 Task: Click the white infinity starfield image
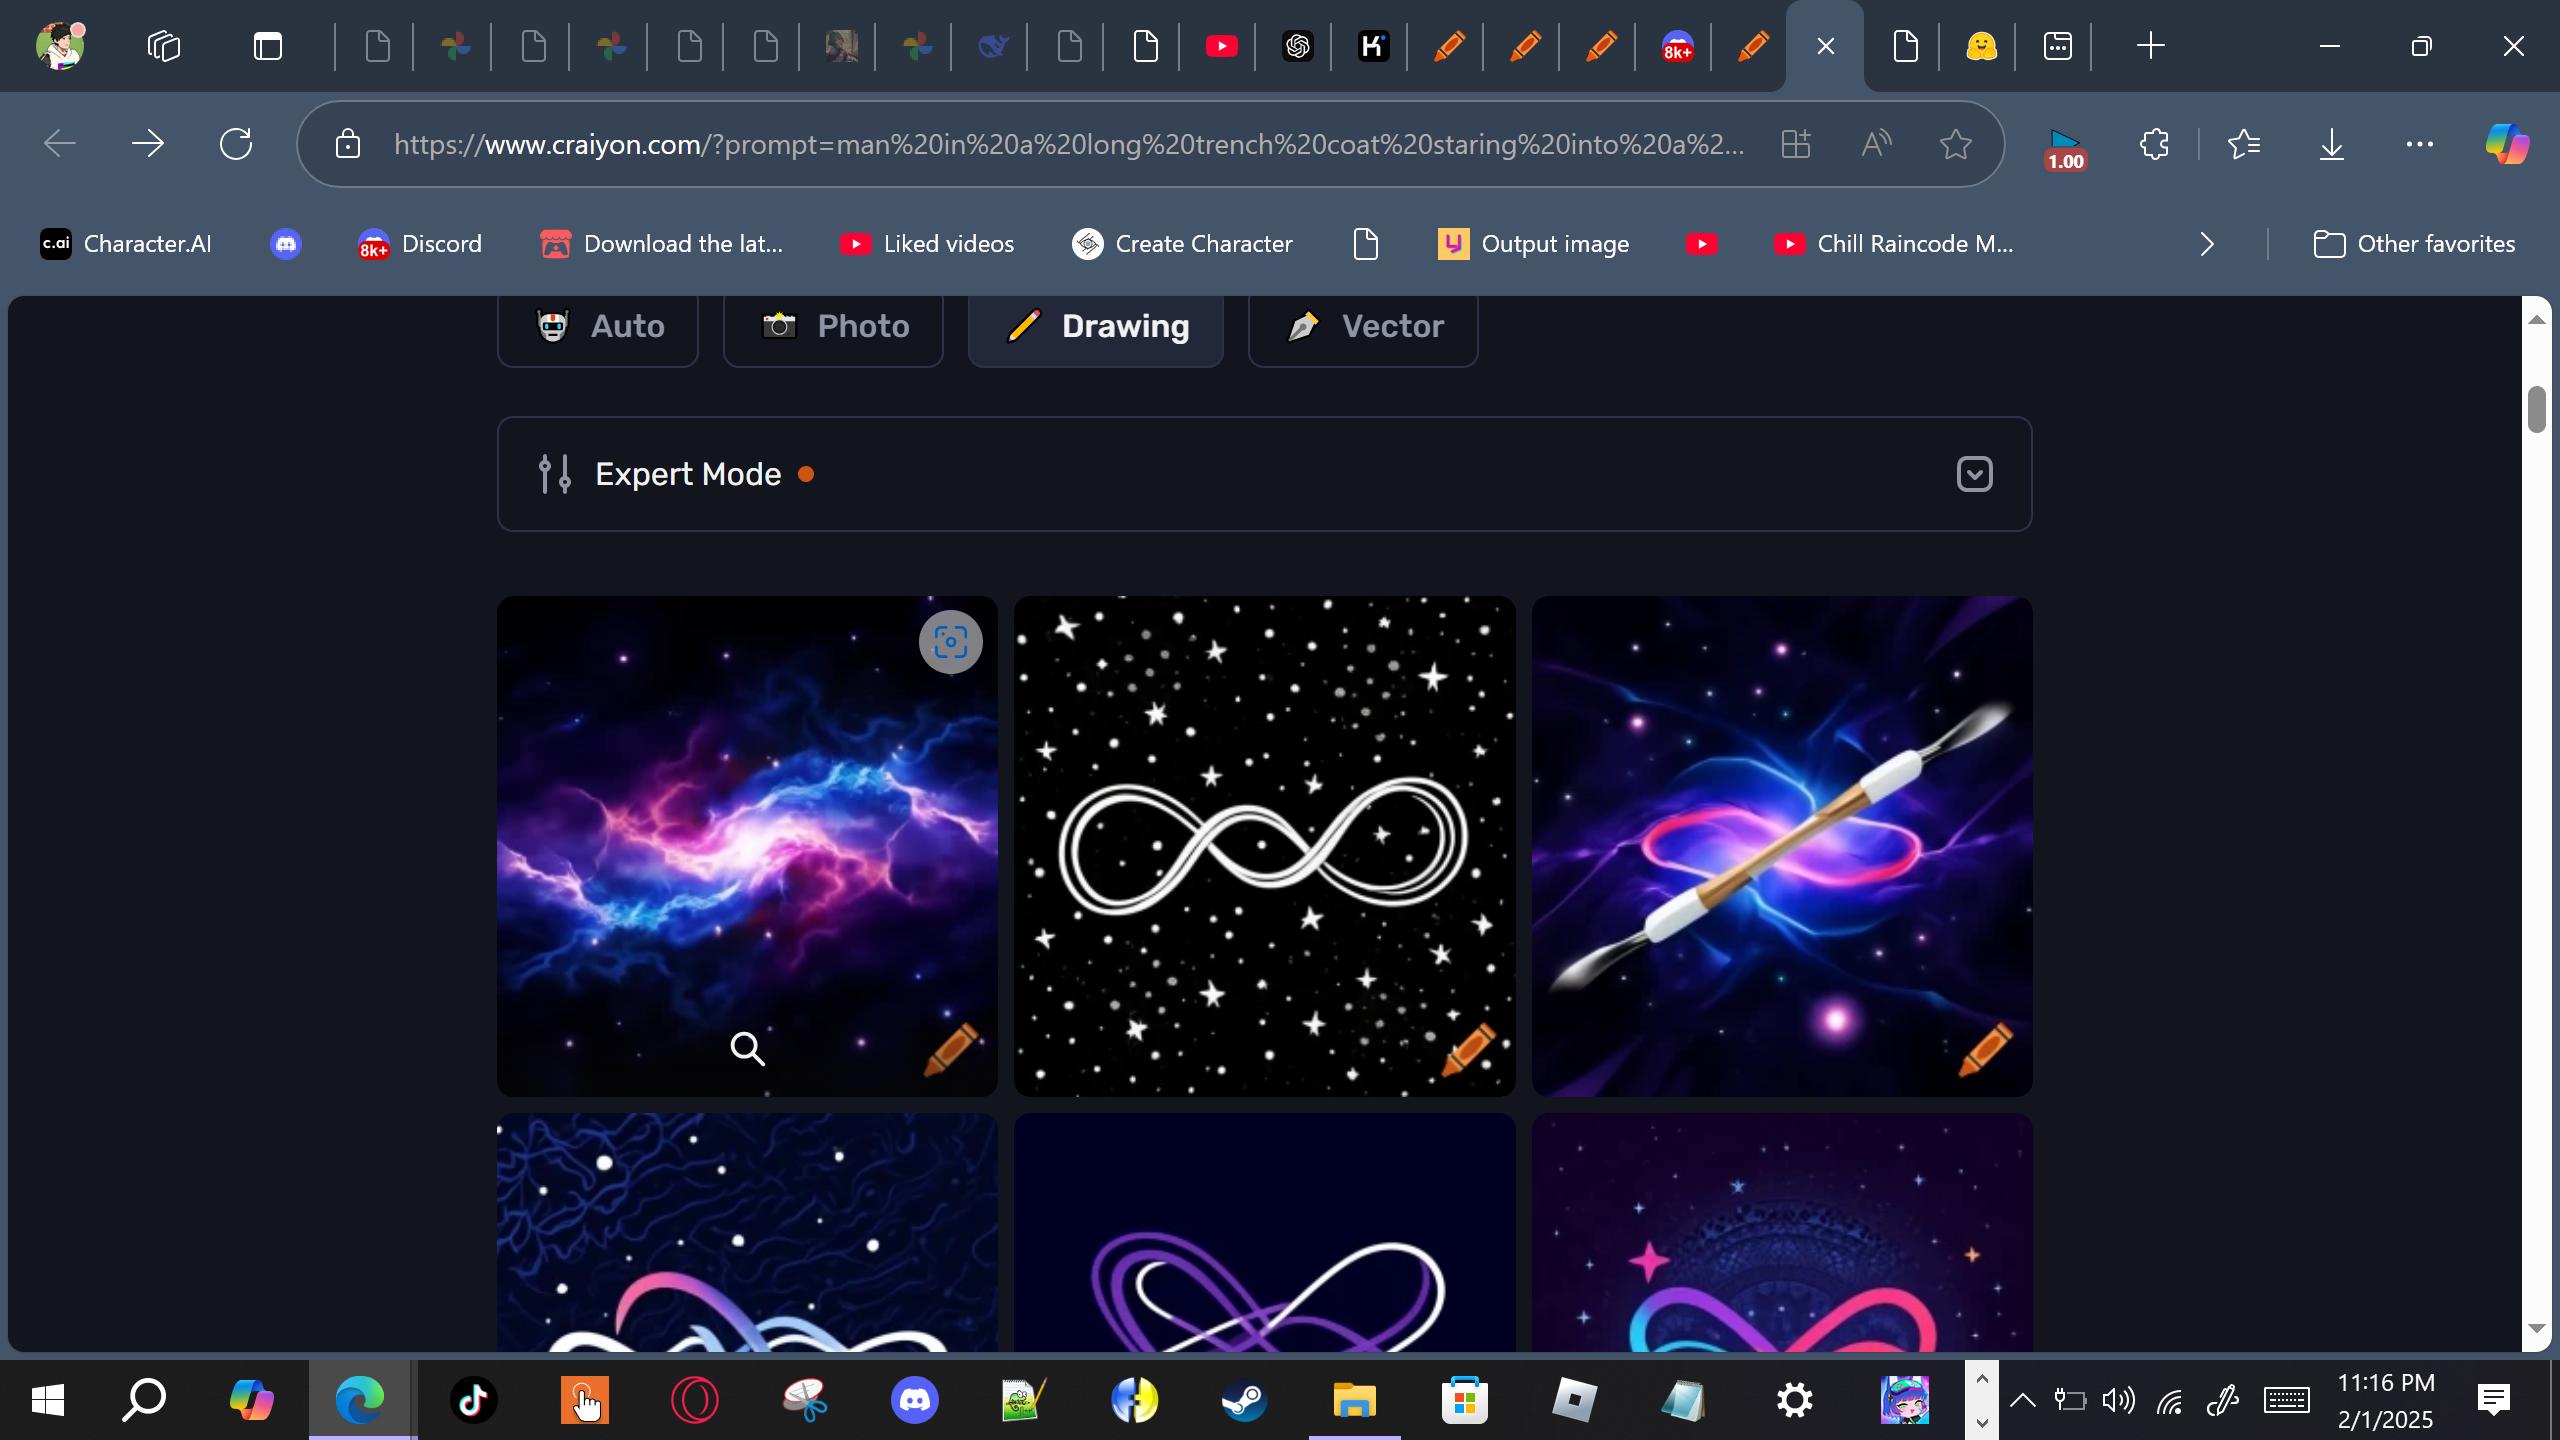(1264, 846)
